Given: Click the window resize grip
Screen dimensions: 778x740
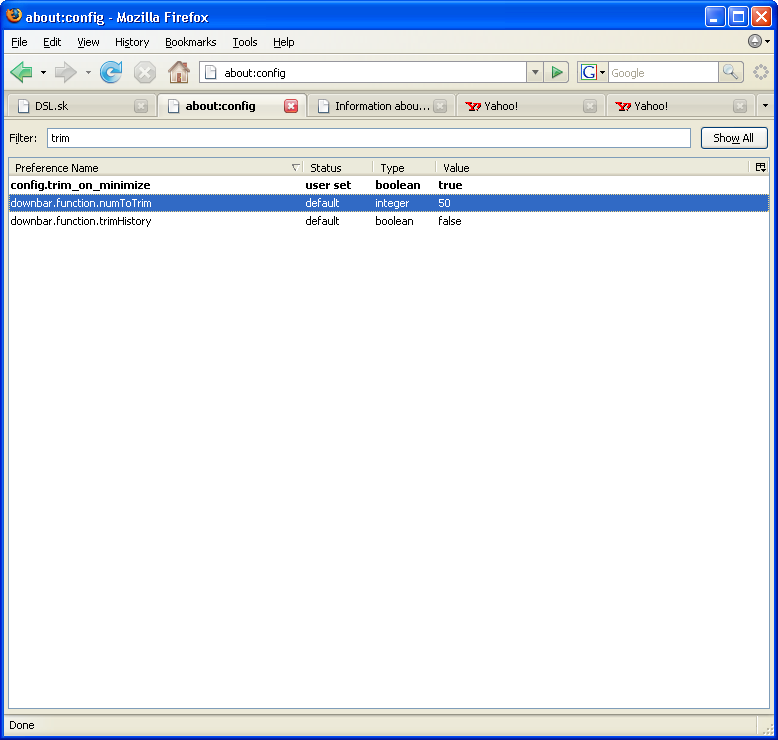Looking at the screenshot, I should (x=768, y=729).
